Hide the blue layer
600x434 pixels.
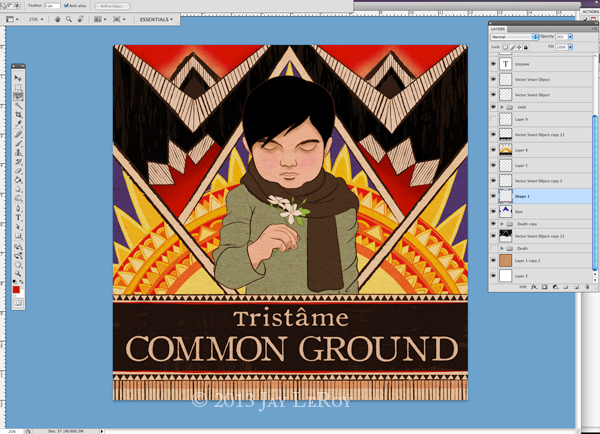493,211
